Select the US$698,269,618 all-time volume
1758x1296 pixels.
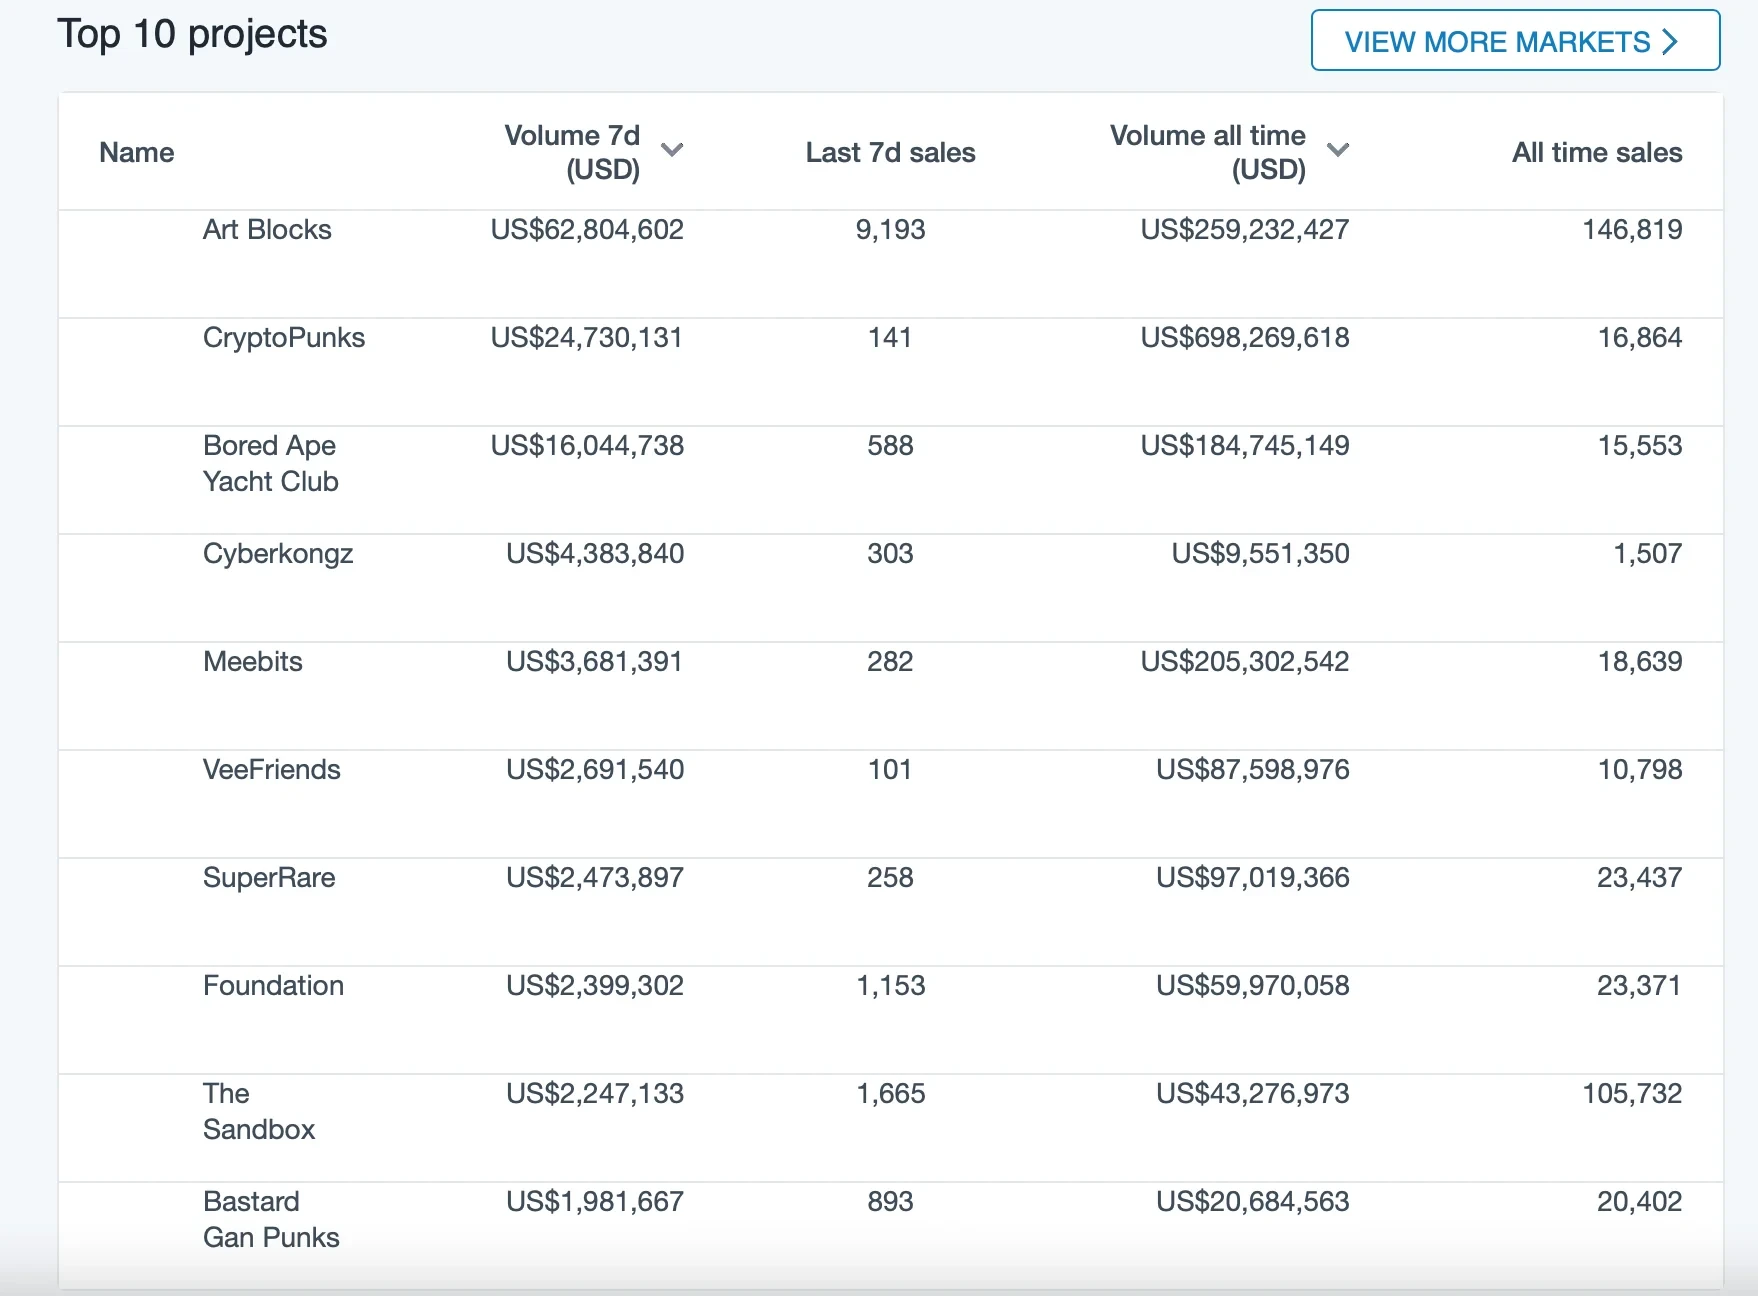pos(1245,338)
